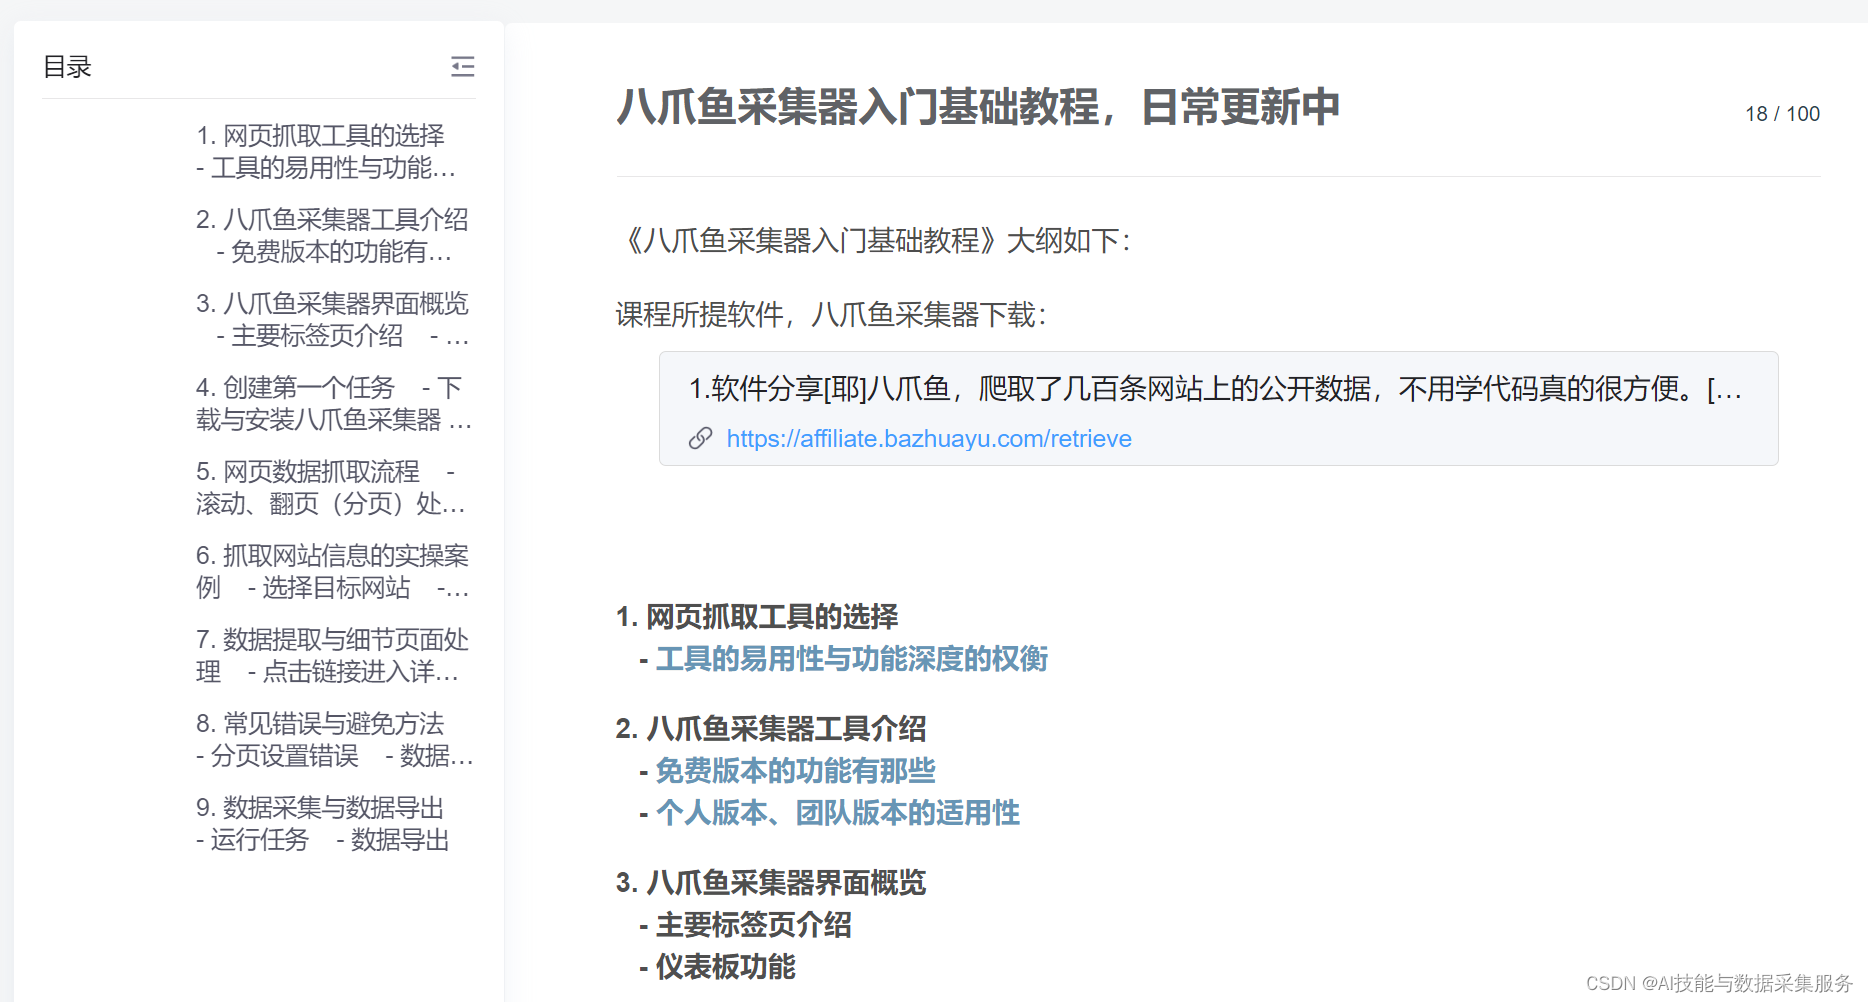Click the 目录 sidebar heading
The height and width of the screenshot is (1002, 1868).
[x=67, y=67]
